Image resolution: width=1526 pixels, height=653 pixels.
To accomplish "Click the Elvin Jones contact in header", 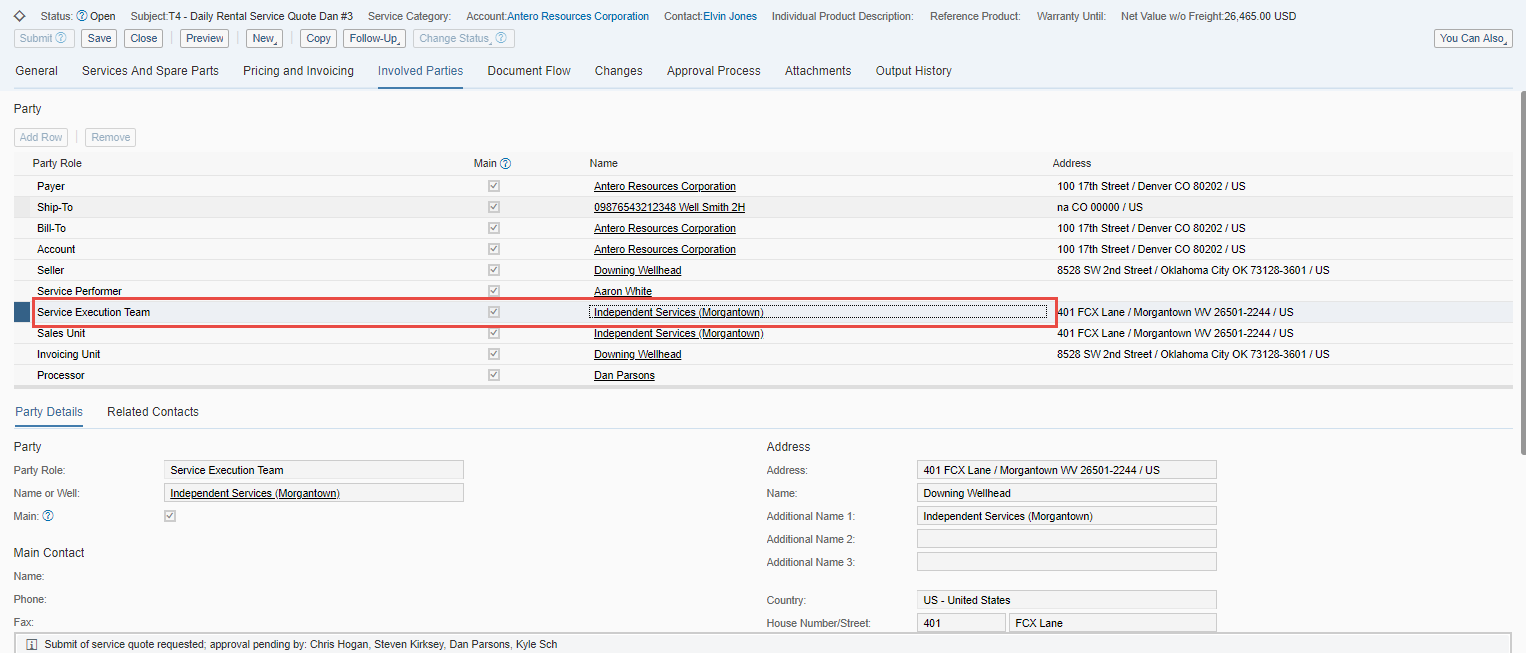I will (x=728, y=16).
